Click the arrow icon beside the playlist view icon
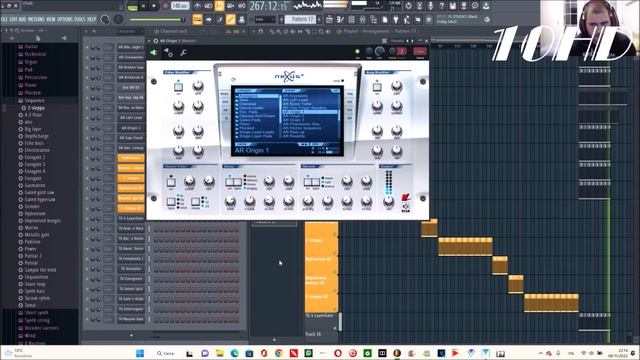 [209, 19]
